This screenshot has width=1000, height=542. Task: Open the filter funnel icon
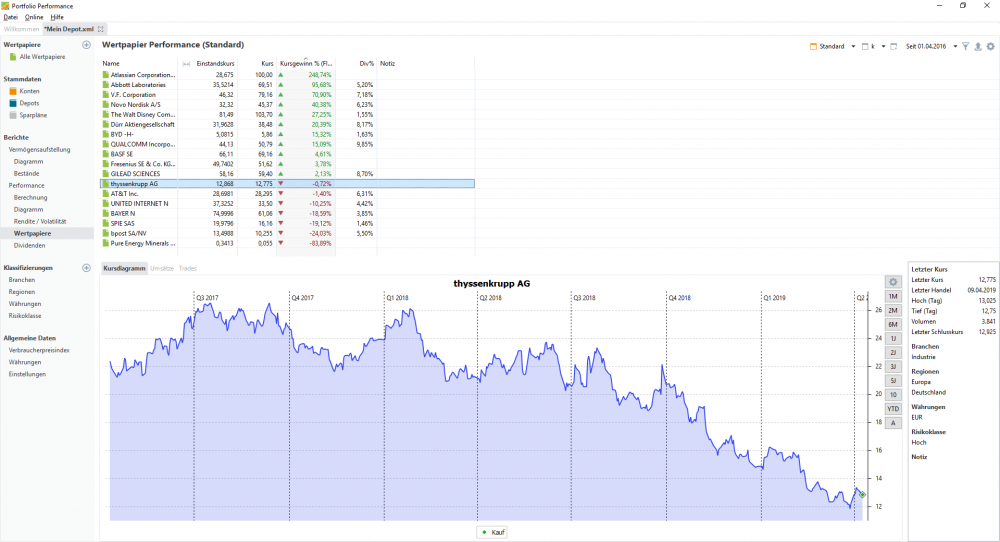pyautogui.click(x=966, y=47)
